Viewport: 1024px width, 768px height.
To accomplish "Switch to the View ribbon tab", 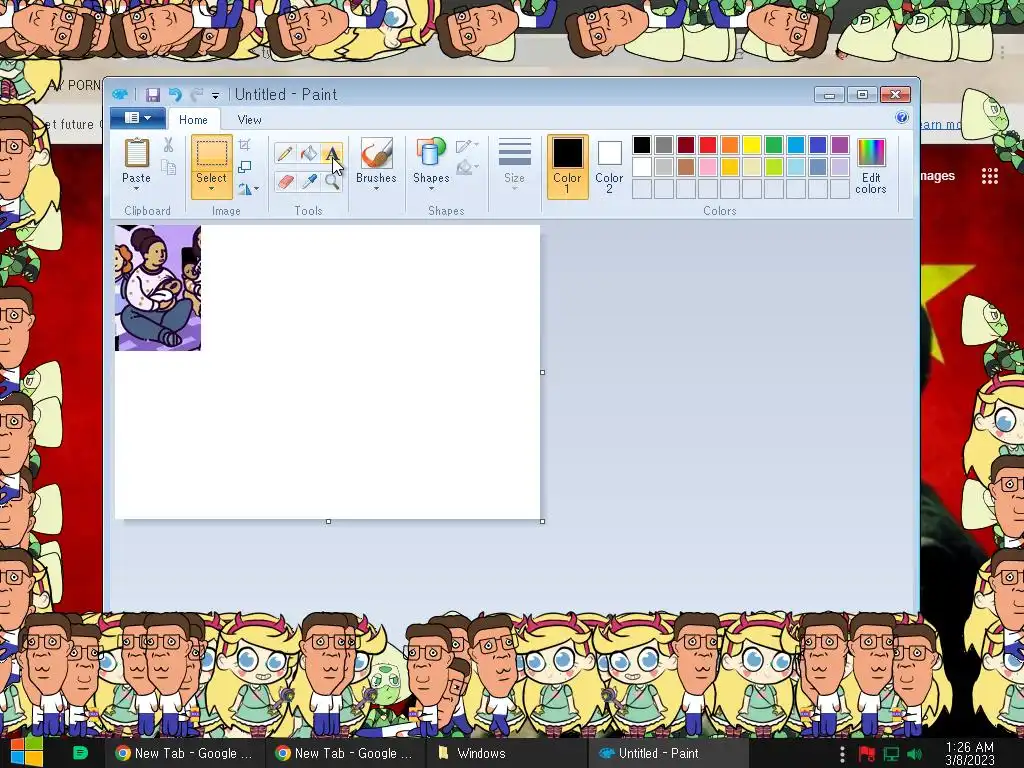I will point(249,120).
